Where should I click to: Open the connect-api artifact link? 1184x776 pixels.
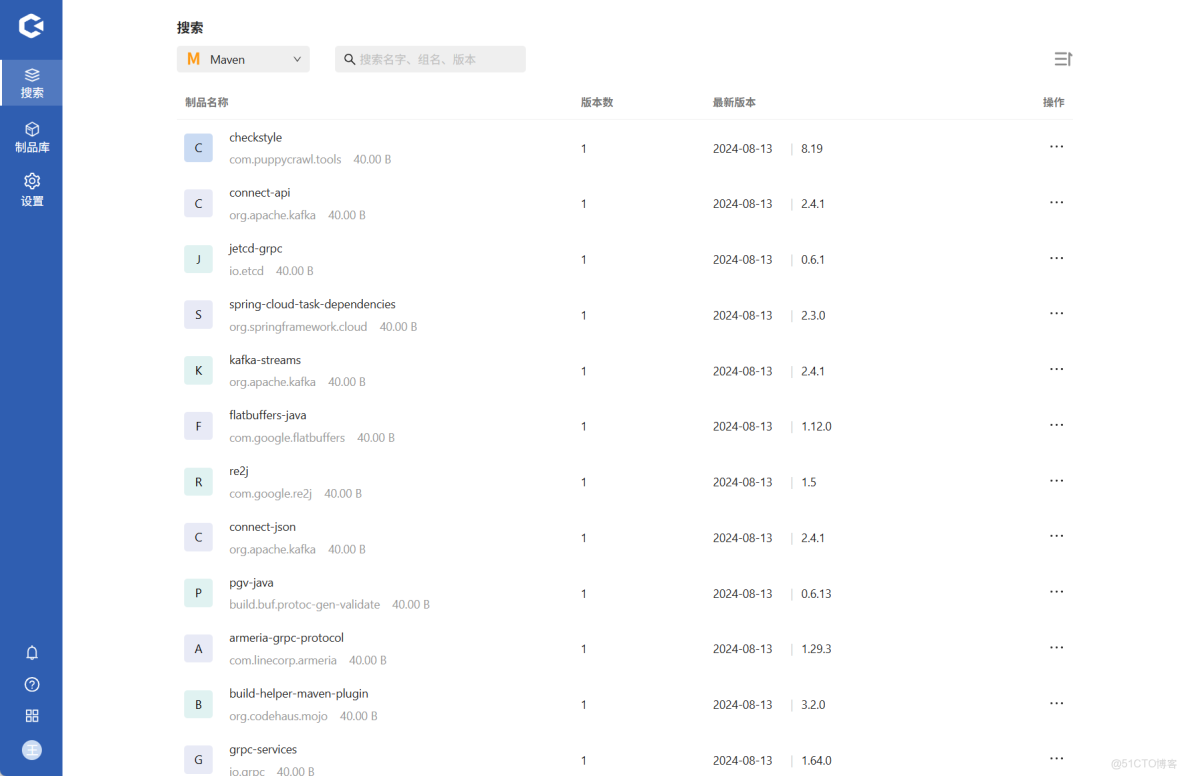pyautogui.click(x=260, y=192)
